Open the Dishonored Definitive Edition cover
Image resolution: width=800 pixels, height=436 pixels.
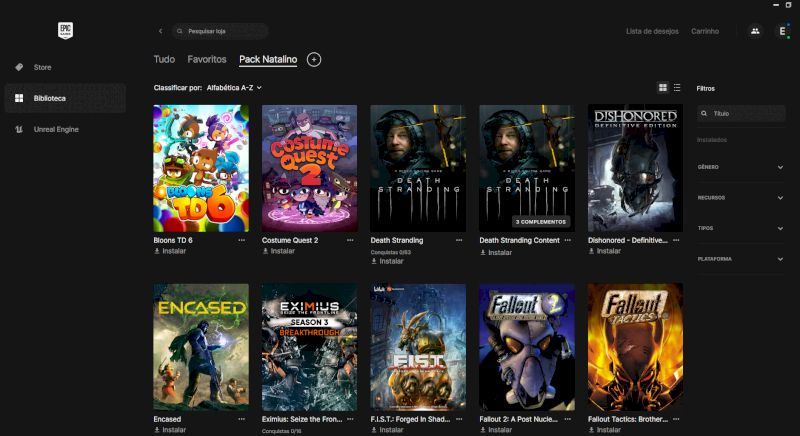635,168
